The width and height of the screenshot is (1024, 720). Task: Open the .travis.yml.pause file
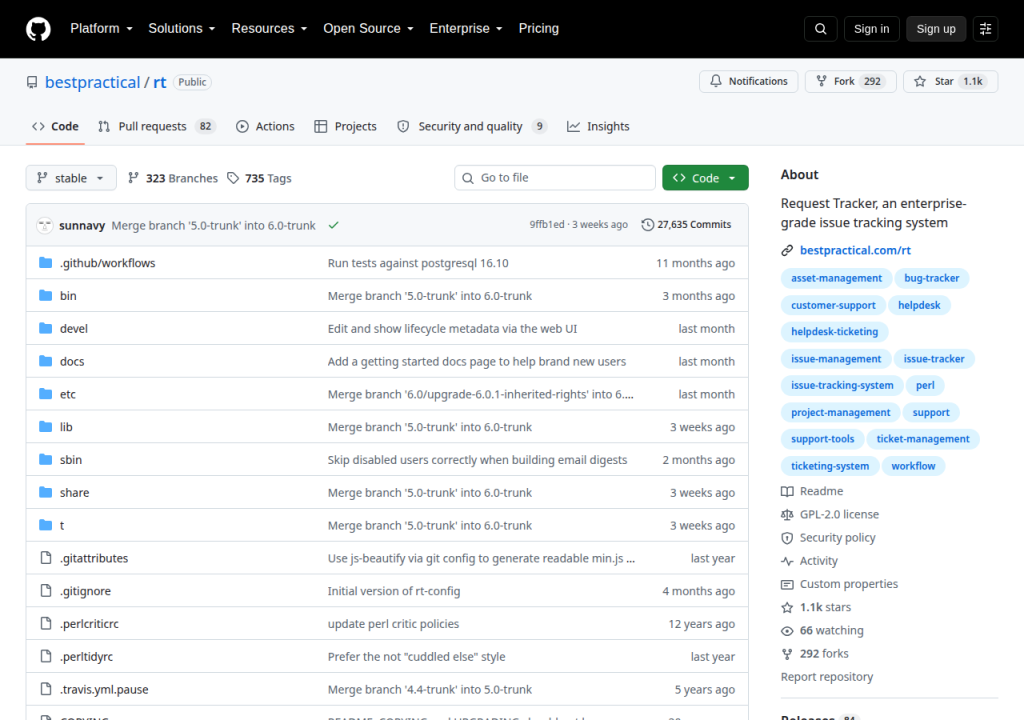(x=104, y=689)
